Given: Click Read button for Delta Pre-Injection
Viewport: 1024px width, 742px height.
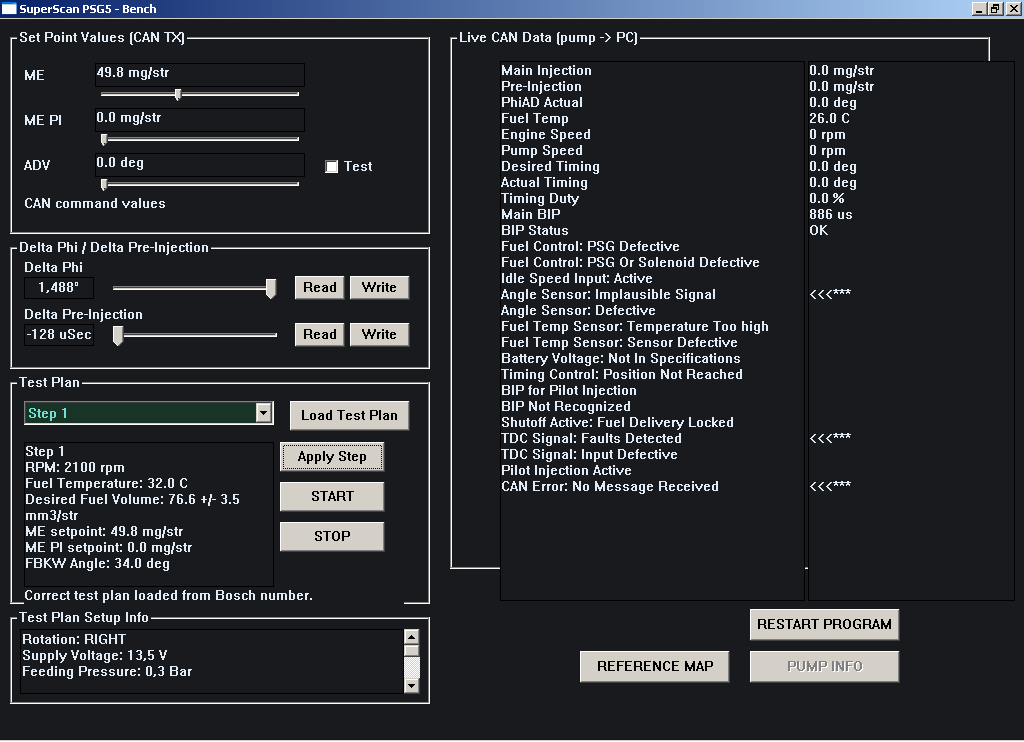Looking at the screenshot, I should [319, 334].
